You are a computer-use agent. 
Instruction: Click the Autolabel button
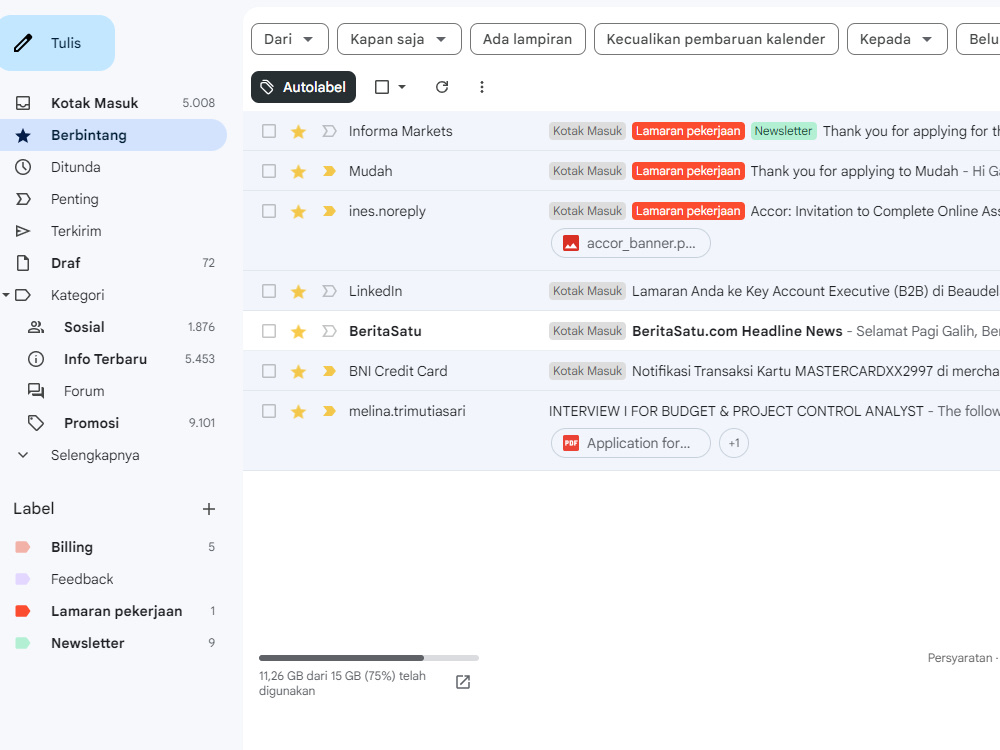304,87
